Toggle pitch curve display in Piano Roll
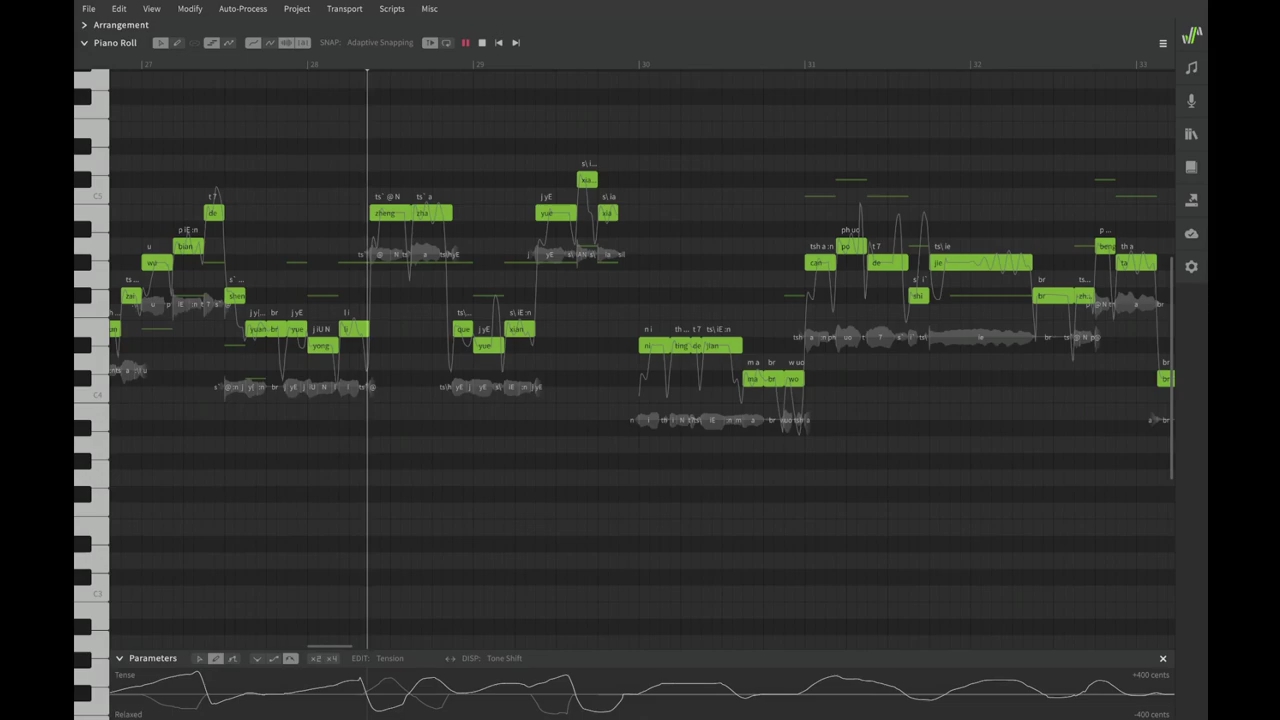 [253, 43]
